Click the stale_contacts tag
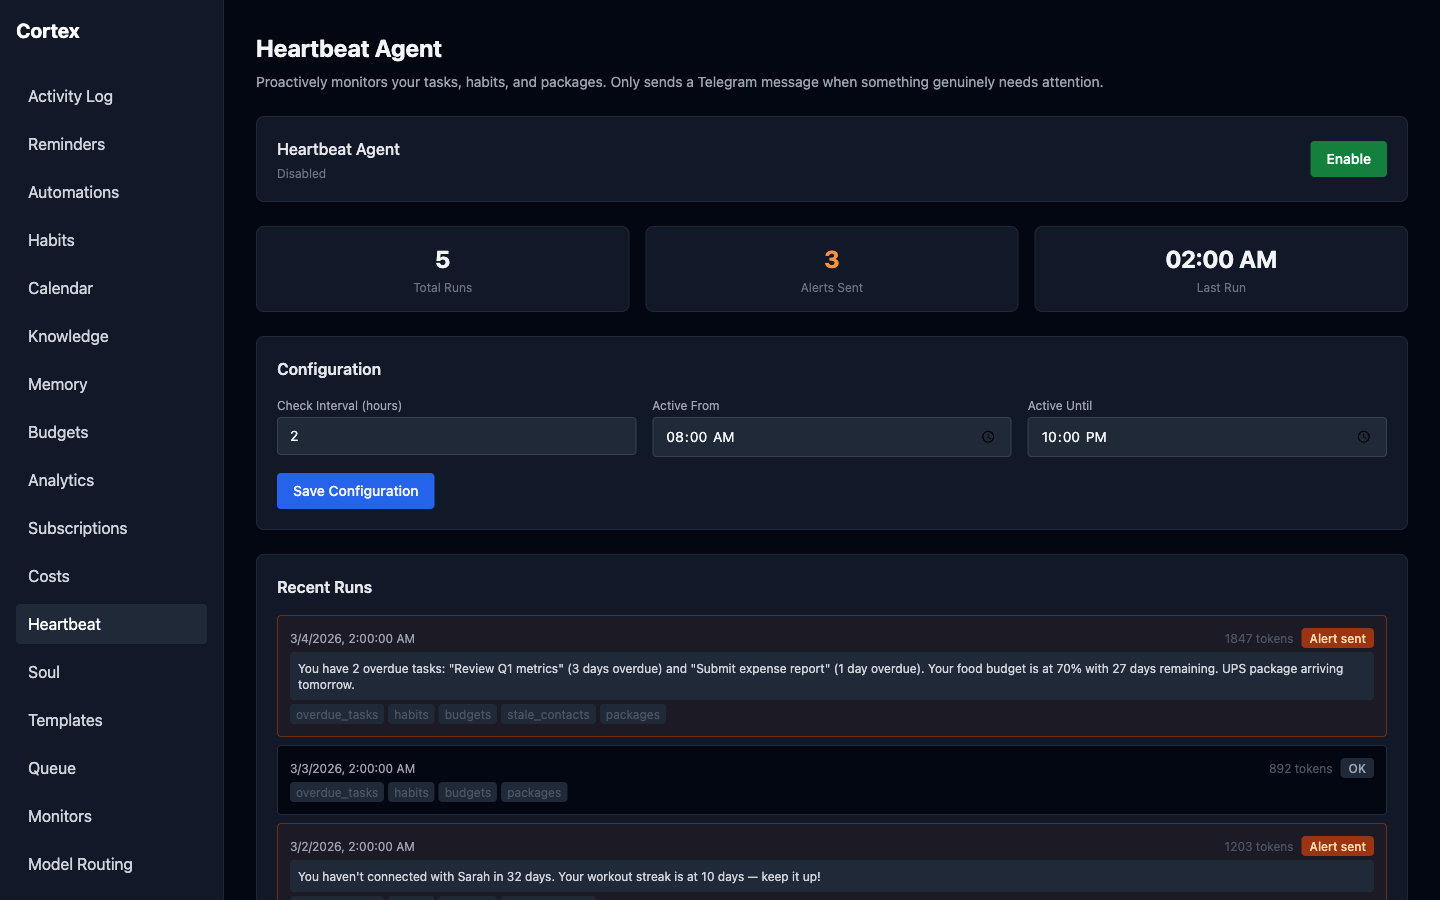1440x900 pixels. tap(548, 714)
